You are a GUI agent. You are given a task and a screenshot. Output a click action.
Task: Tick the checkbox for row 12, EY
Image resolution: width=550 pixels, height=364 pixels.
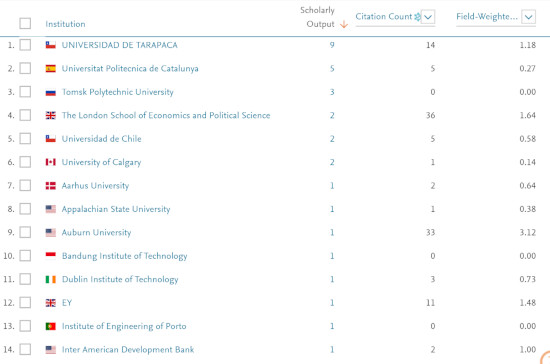coord(25,303)
